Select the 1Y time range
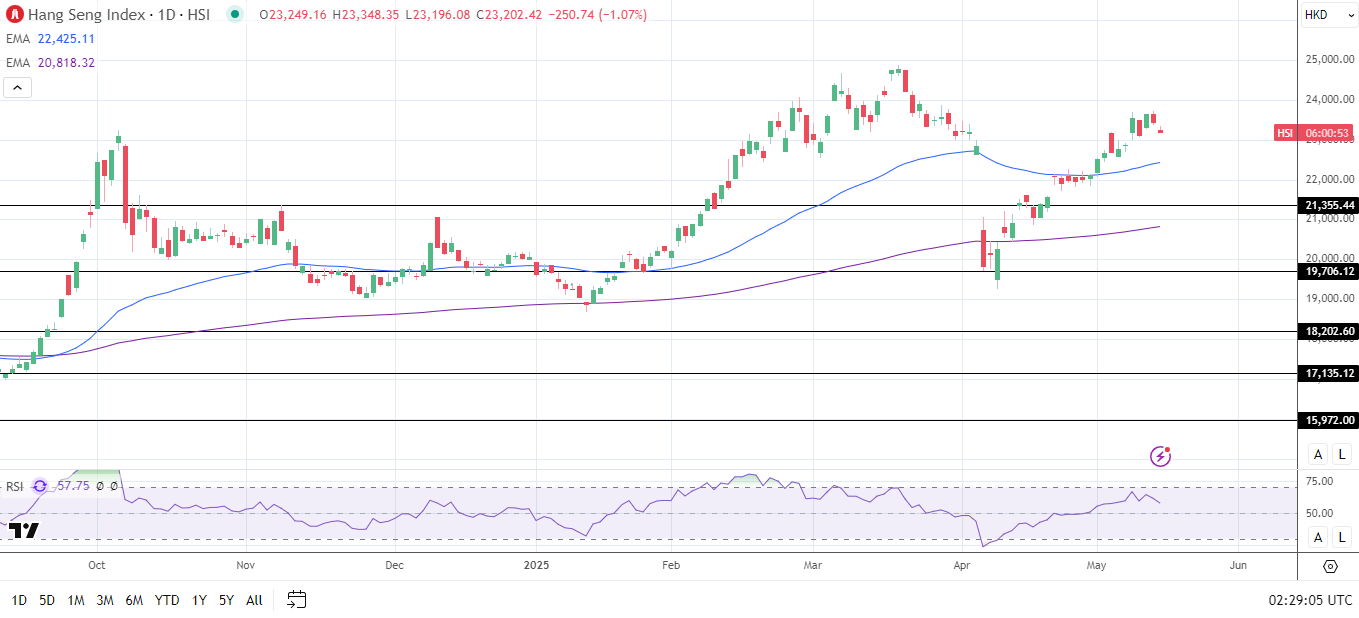The image size is (1359, 618). 199,600
